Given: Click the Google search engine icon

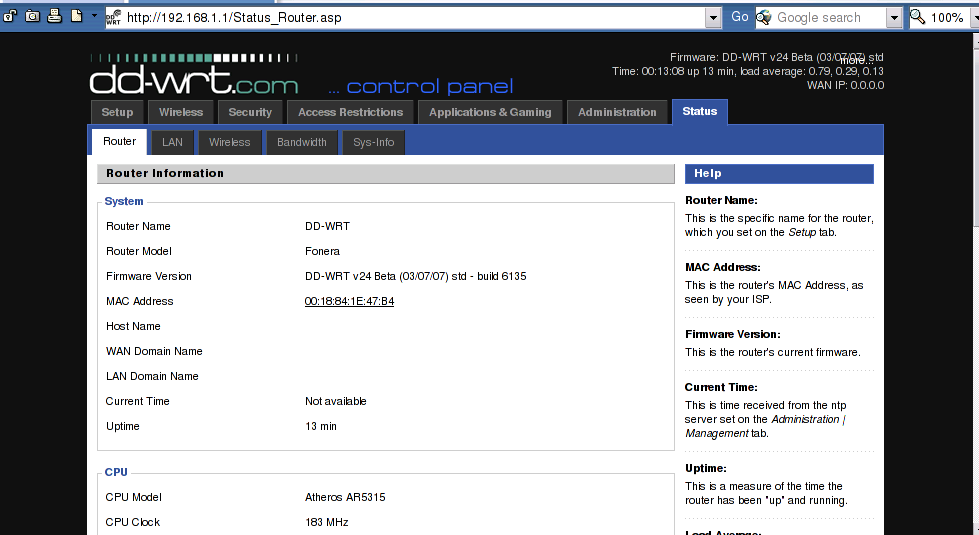Looking at the screenshot, I should coord(764,17).
